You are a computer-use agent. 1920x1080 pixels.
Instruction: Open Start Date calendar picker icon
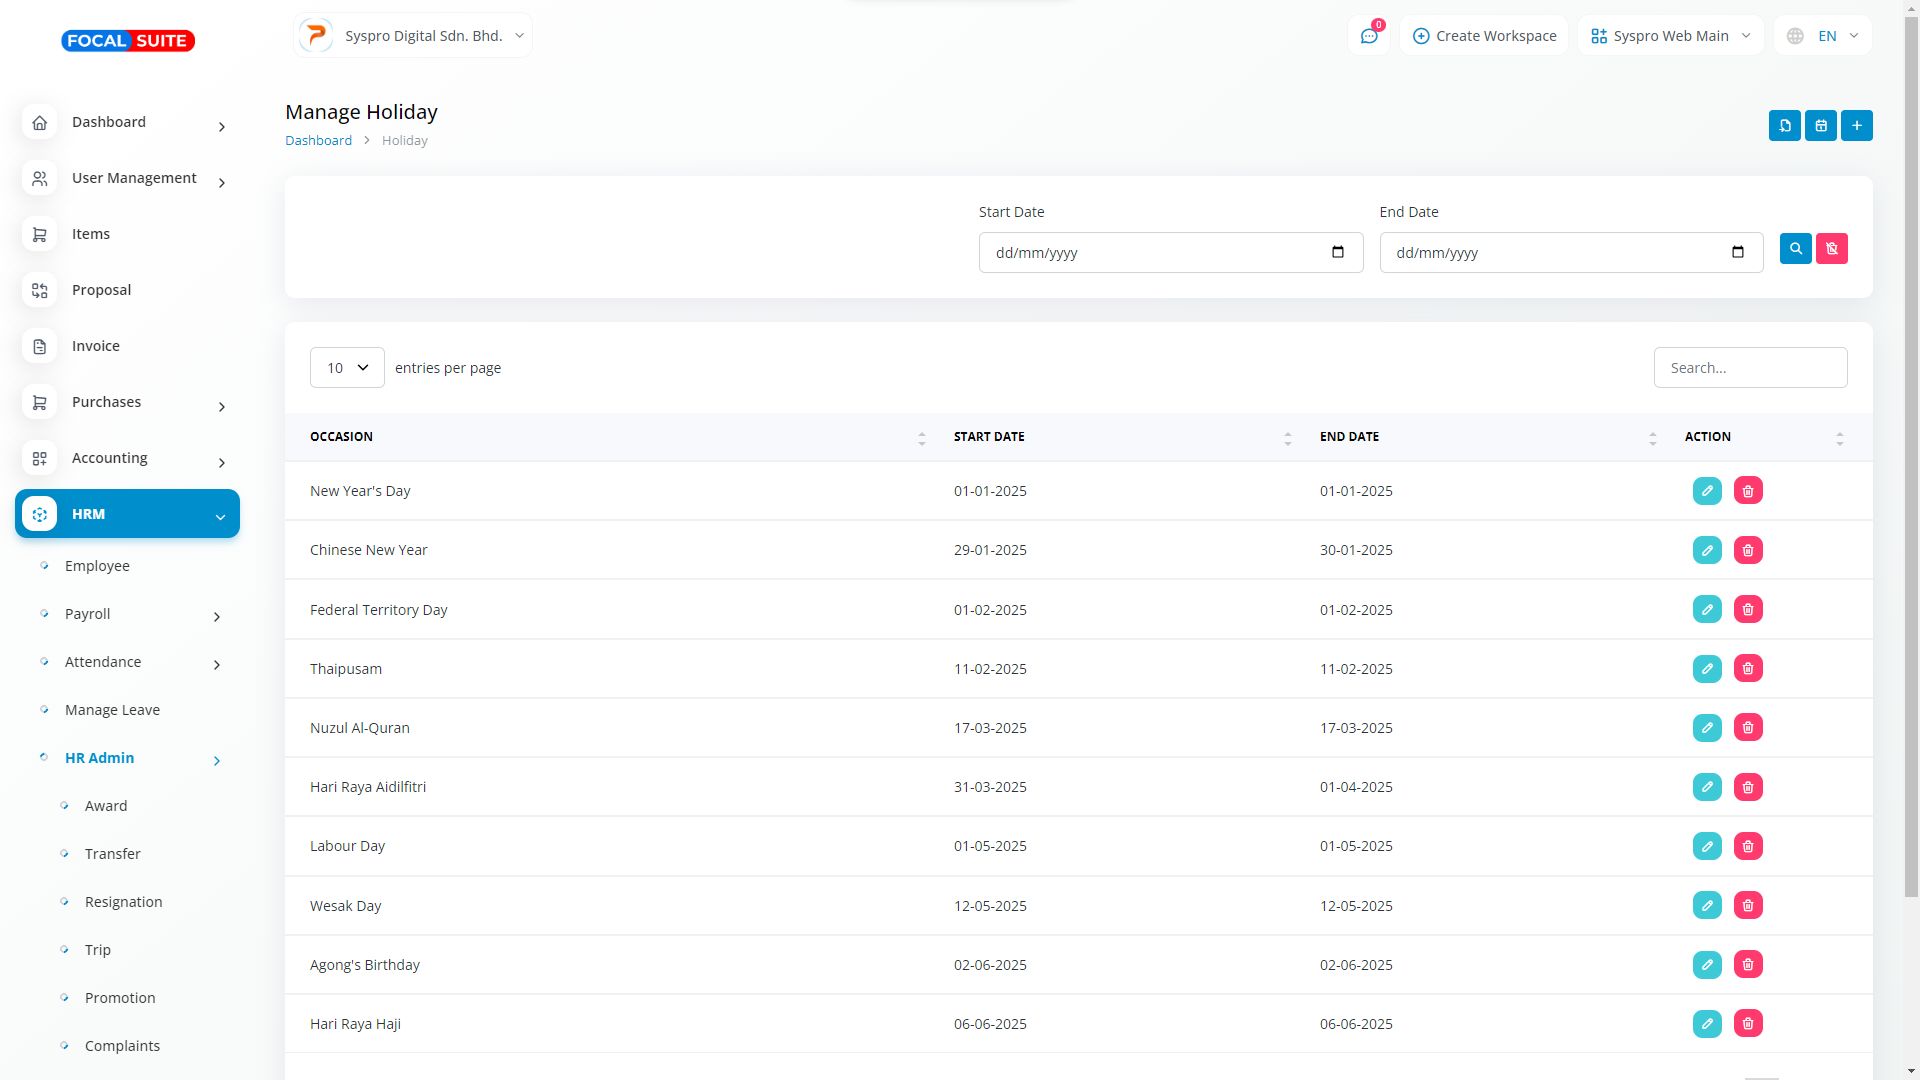[x=1337, y=252]
